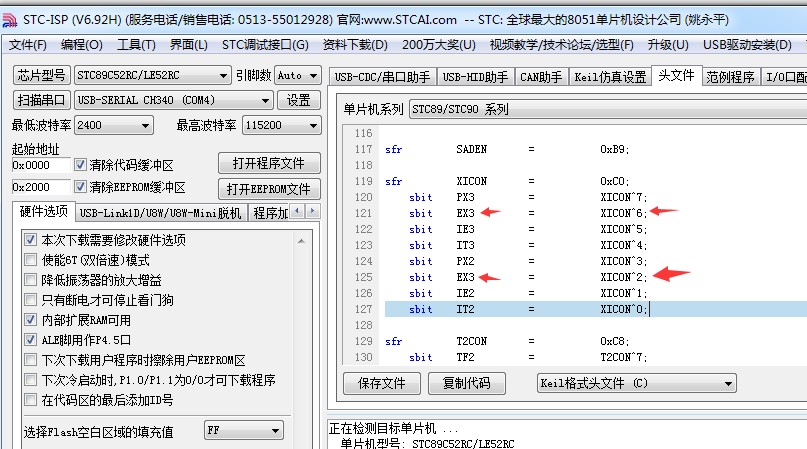This screenshot has height=449, width=807.
Task: Switch to the 程序加 tab
Action: coord(270,213)
